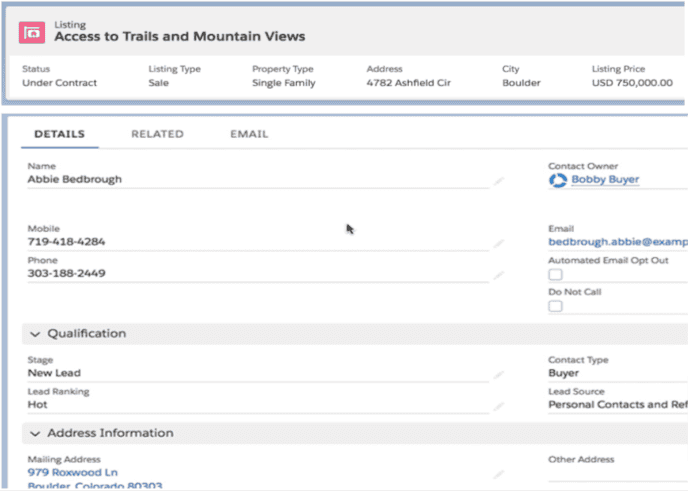The height and width of the screenshot is (491, 688).
Task: Edit Mailing Address with pencil icon
Action: click(x=498, y=475)
